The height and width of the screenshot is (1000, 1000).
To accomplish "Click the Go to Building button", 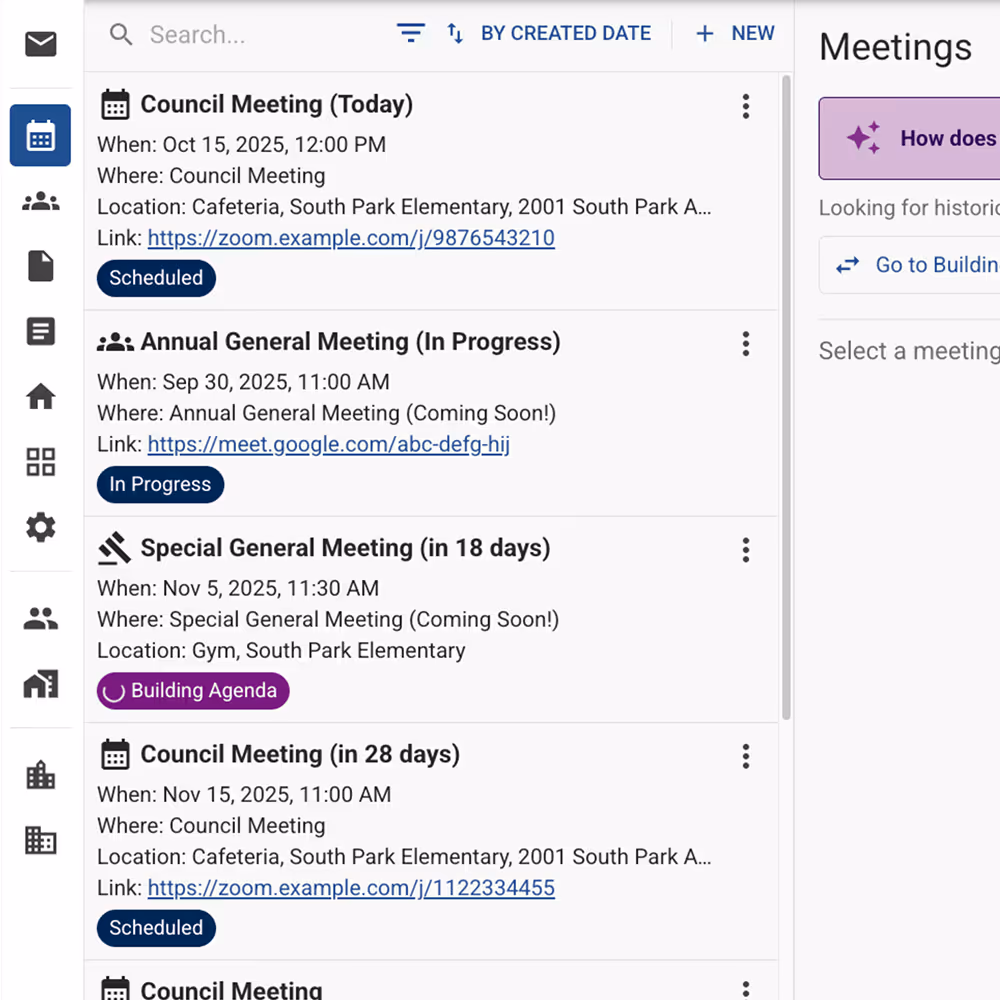I will point(909,265).
